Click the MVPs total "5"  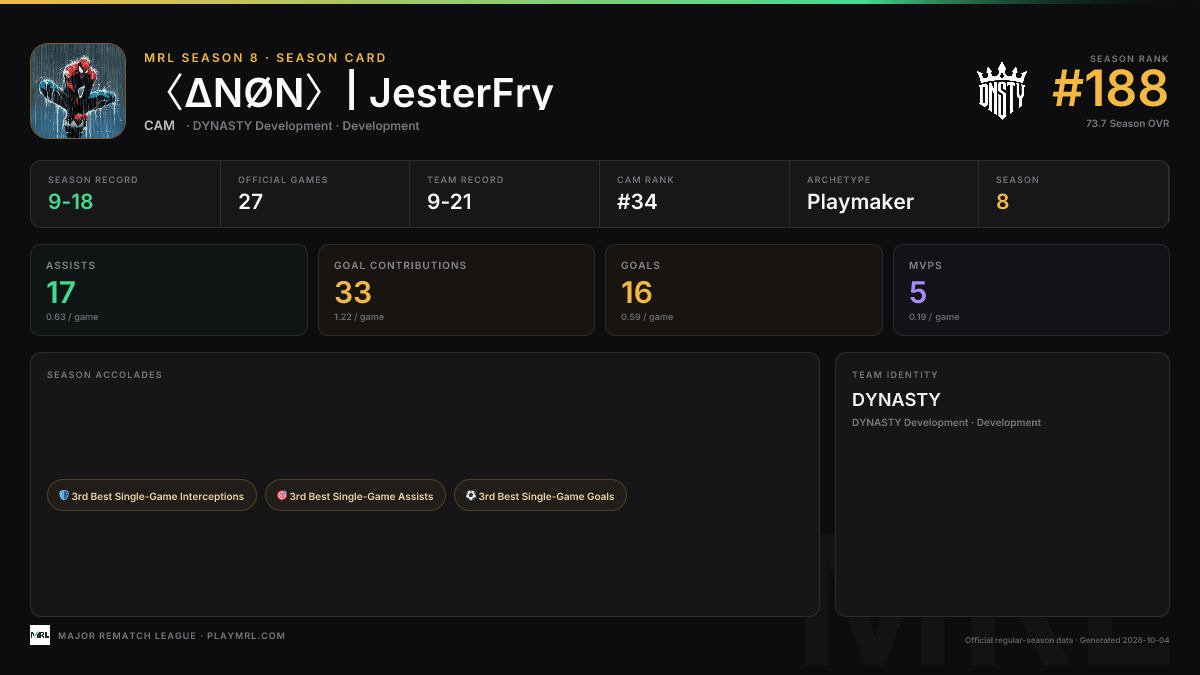click(x=918, y=292)
